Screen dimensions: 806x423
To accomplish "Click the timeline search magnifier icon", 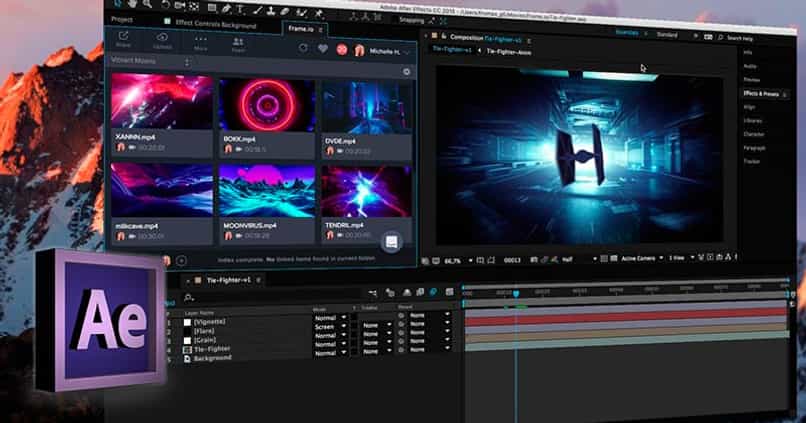I will click(x=189, y=297).
